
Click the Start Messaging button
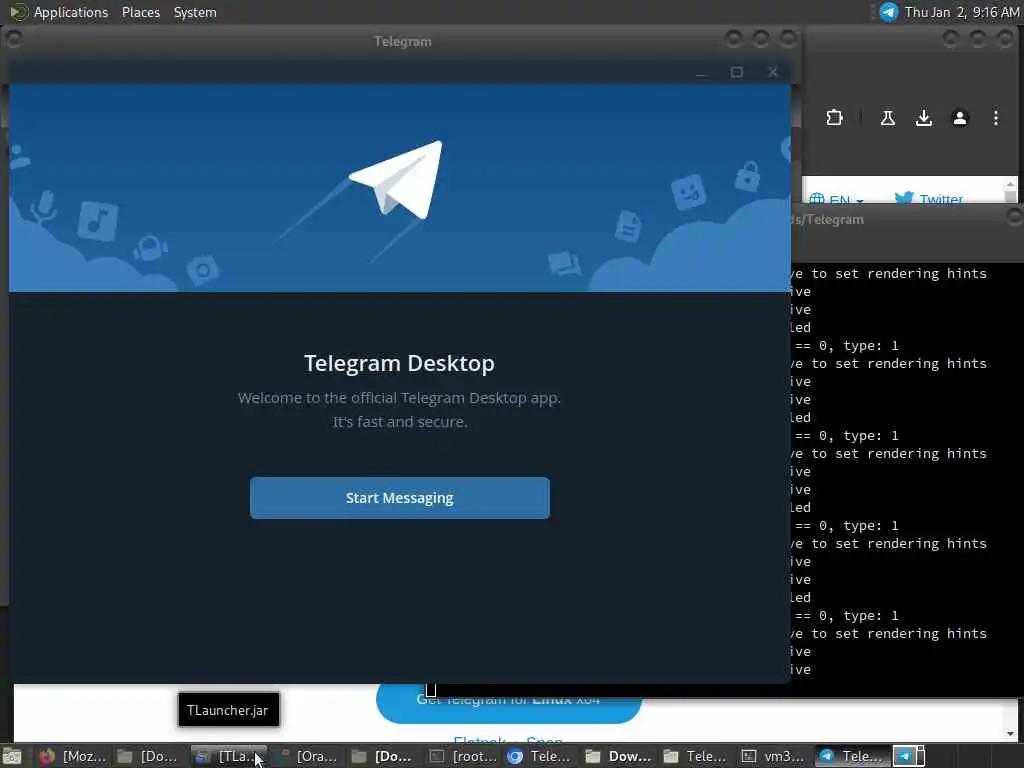pyautogui.click(x=399, y=498)
